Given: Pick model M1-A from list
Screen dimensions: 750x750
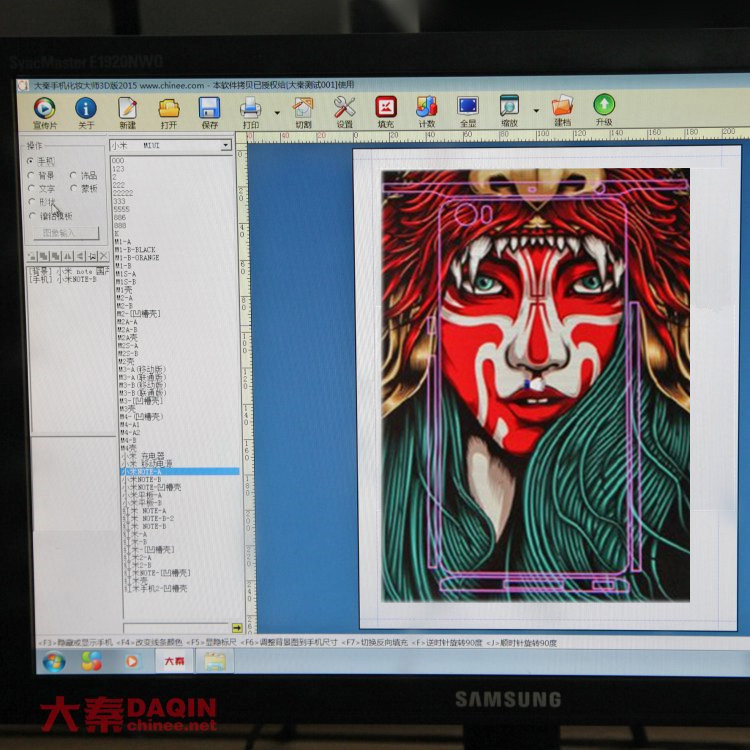Looking at the screenshot, I should [x=123, y=242].
